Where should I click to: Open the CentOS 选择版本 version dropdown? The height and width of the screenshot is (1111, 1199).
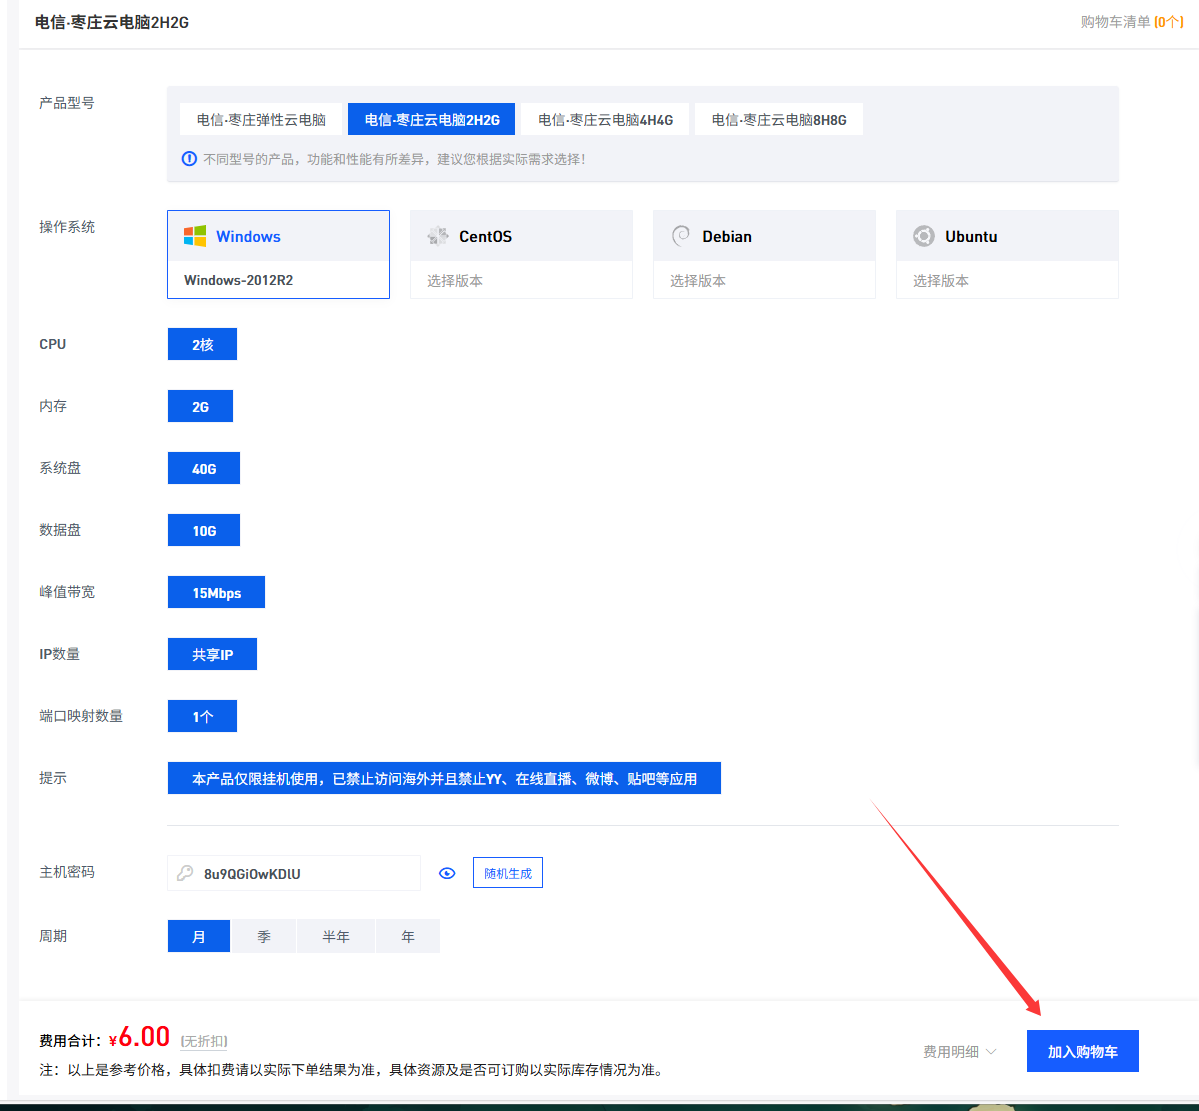[521, 281]
